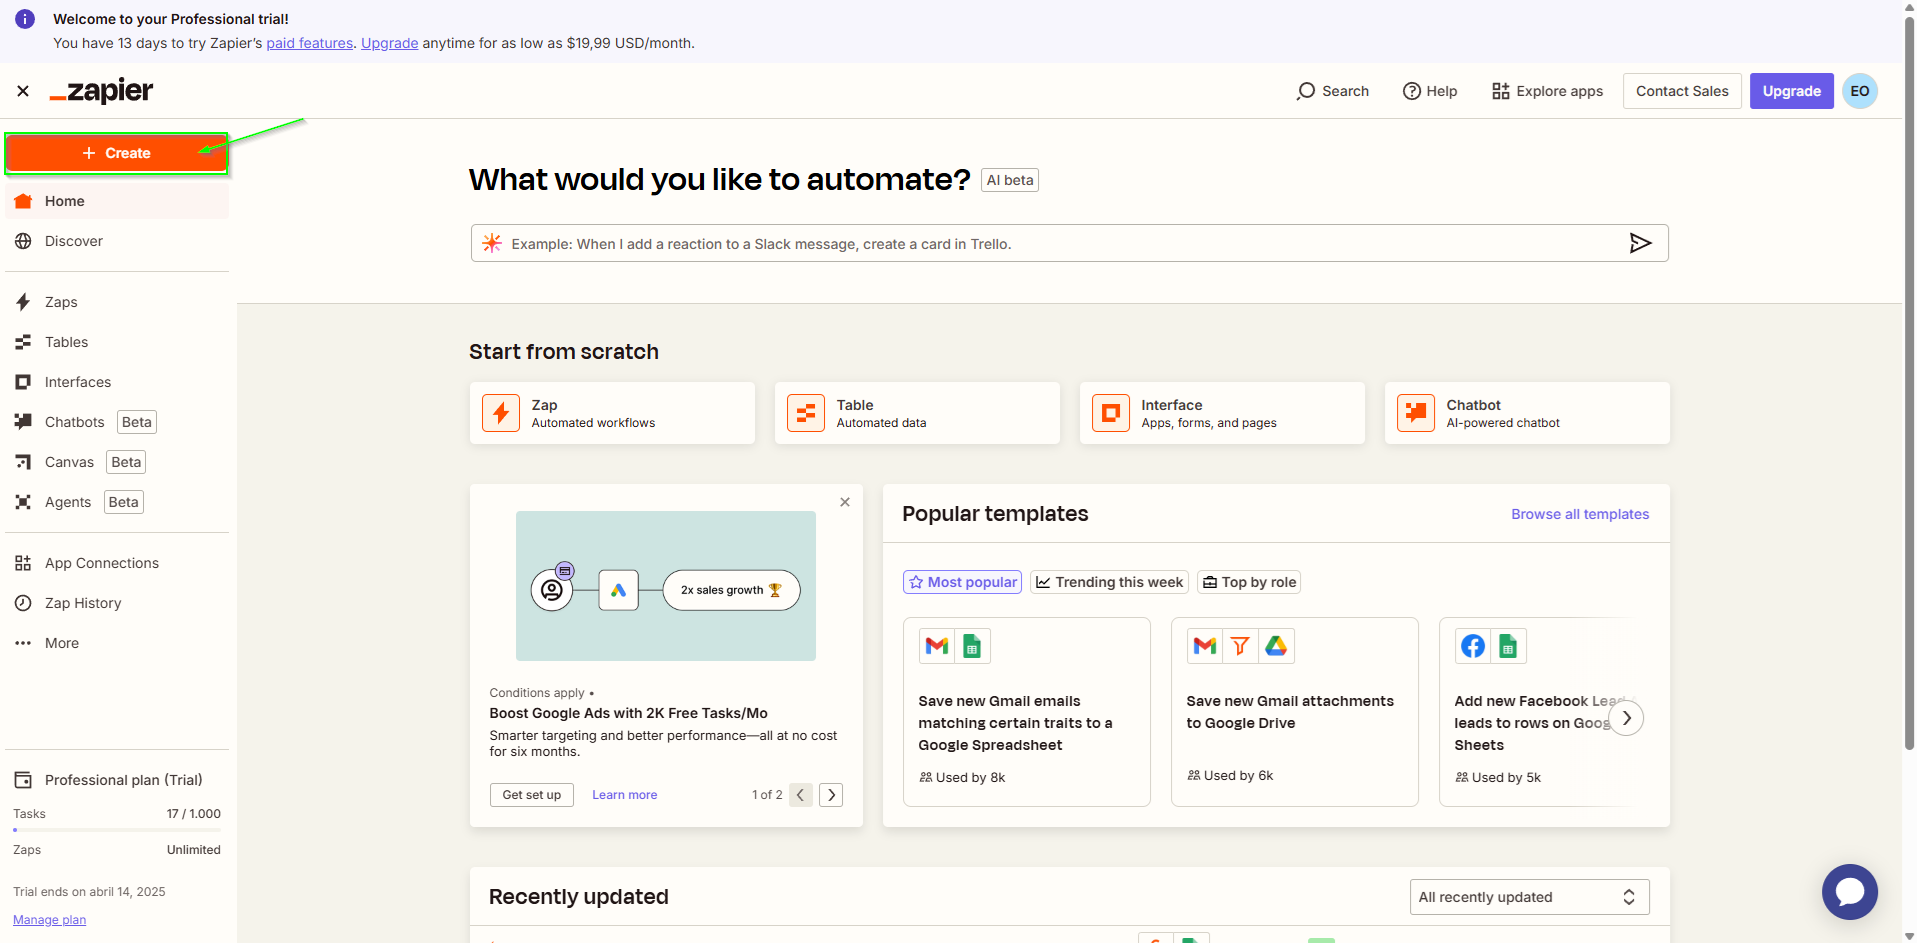Viewport: 1917px width, 943px height.
Task: Open the paid features link in banner
Action: pyautogui.click(x=309, y=43)
